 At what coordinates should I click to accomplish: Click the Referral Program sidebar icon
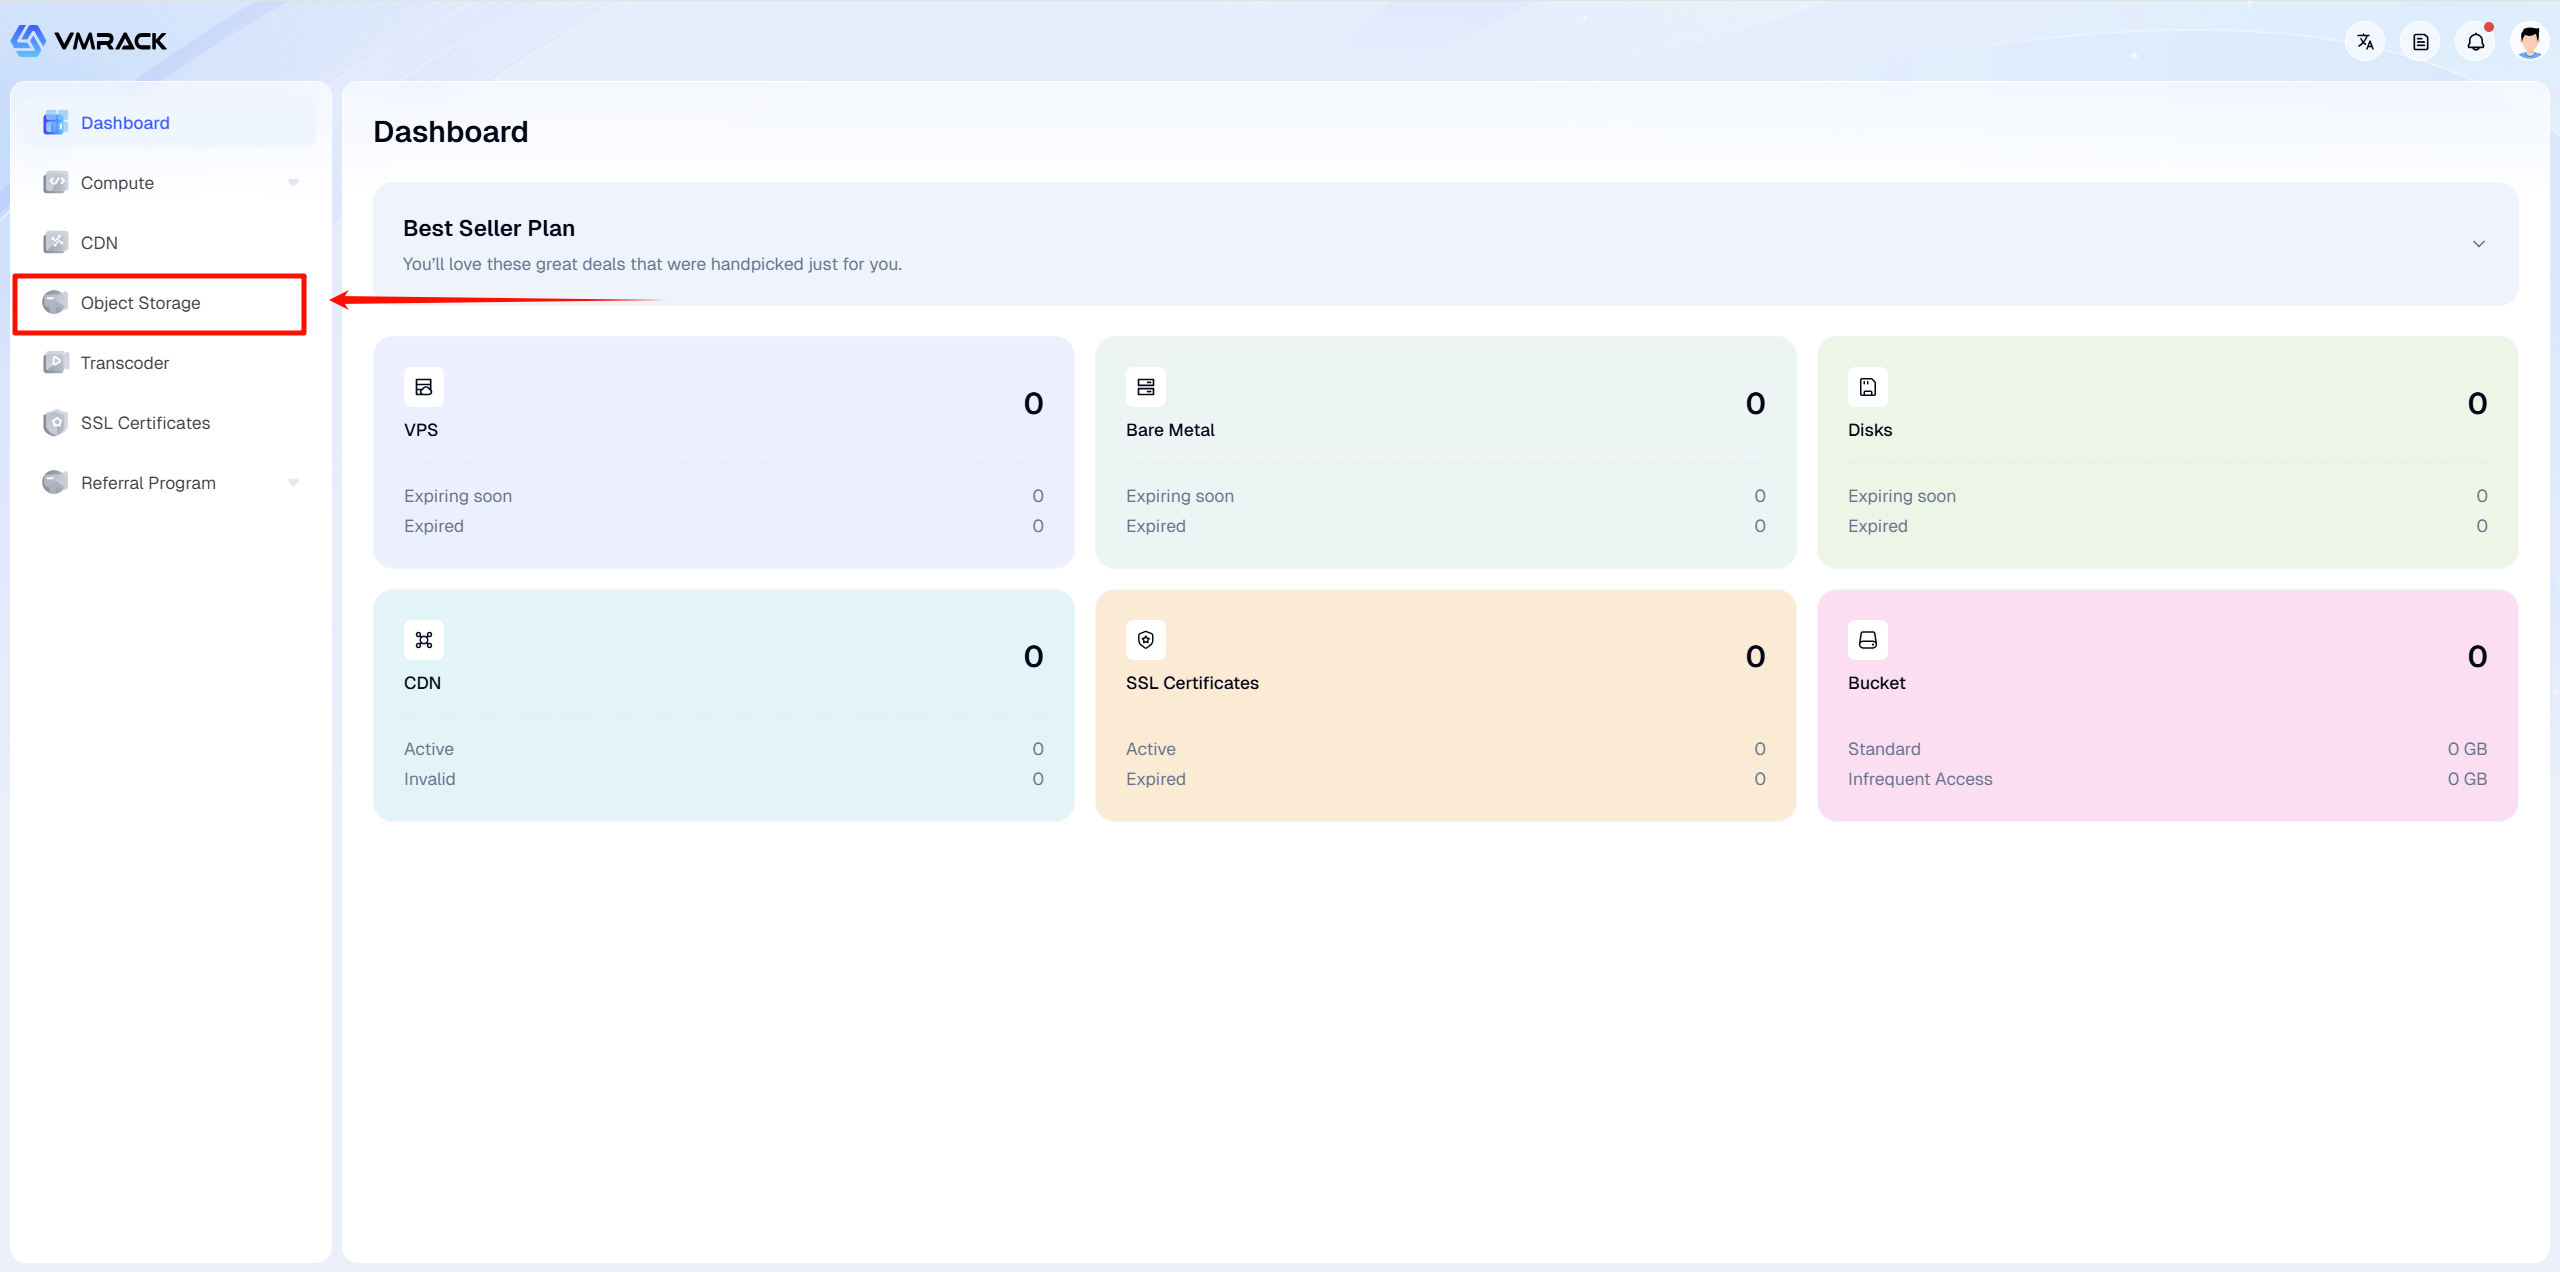(56, 483)
